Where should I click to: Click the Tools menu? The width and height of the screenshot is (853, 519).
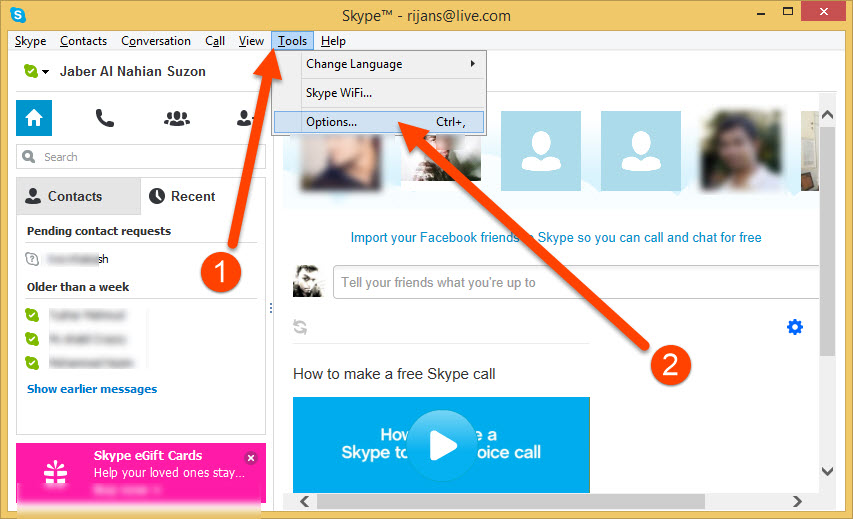click(293, 41)
